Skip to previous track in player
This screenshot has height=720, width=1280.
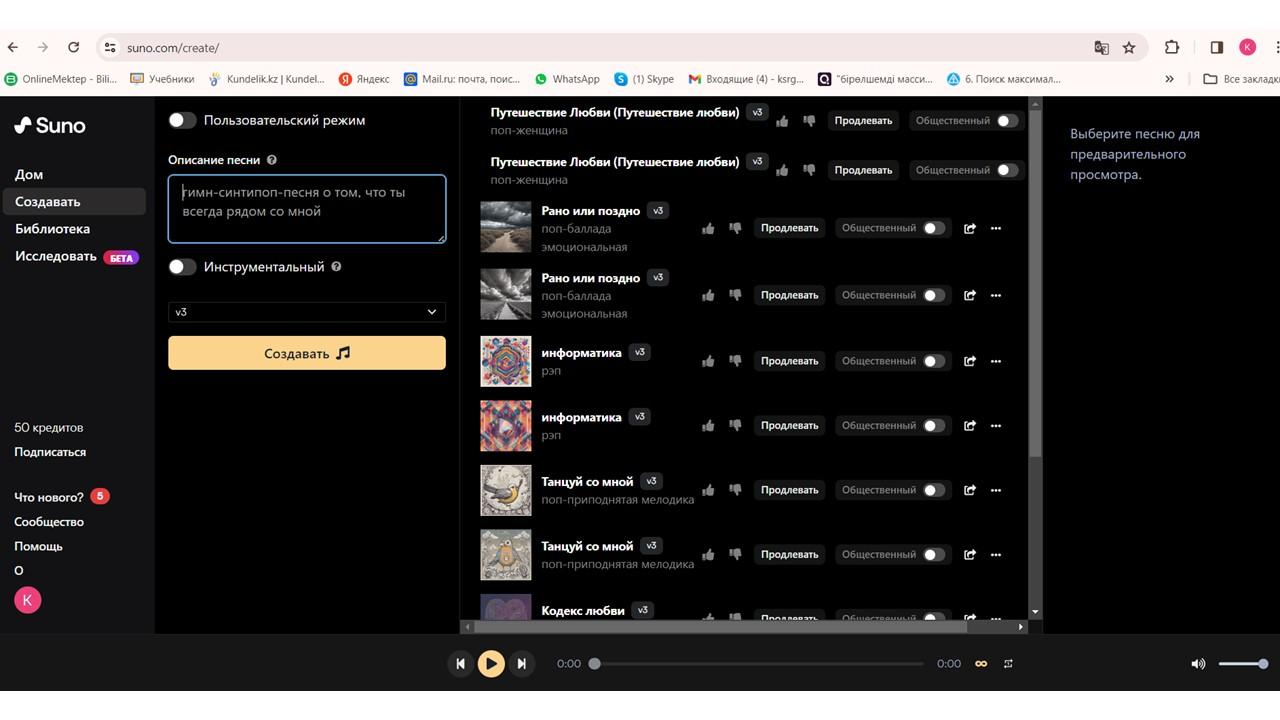tap(460, 663)
